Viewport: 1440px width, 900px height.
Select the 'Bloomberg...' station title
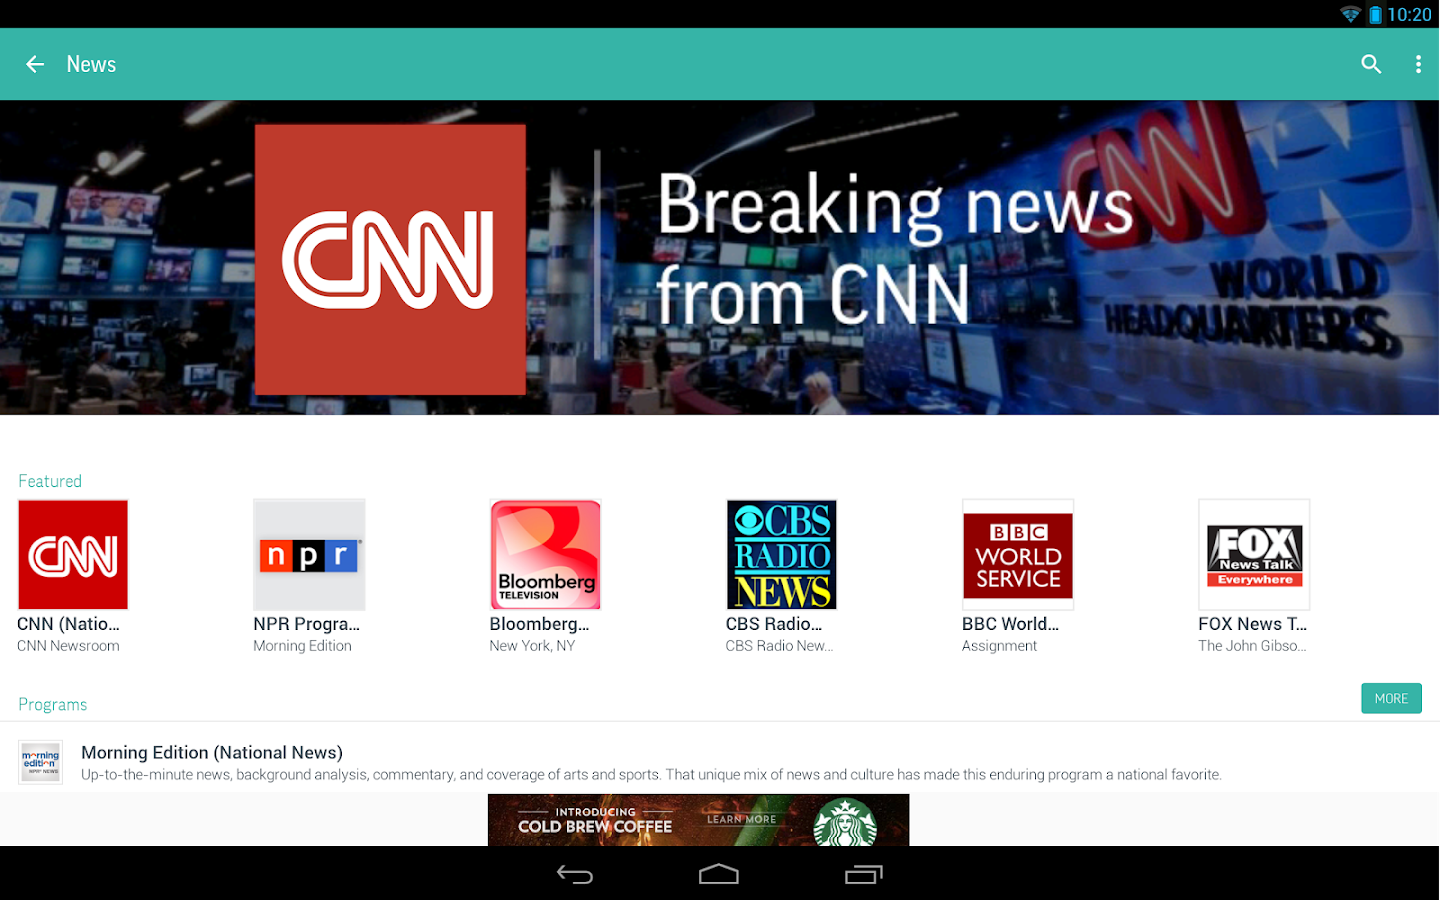539,624
